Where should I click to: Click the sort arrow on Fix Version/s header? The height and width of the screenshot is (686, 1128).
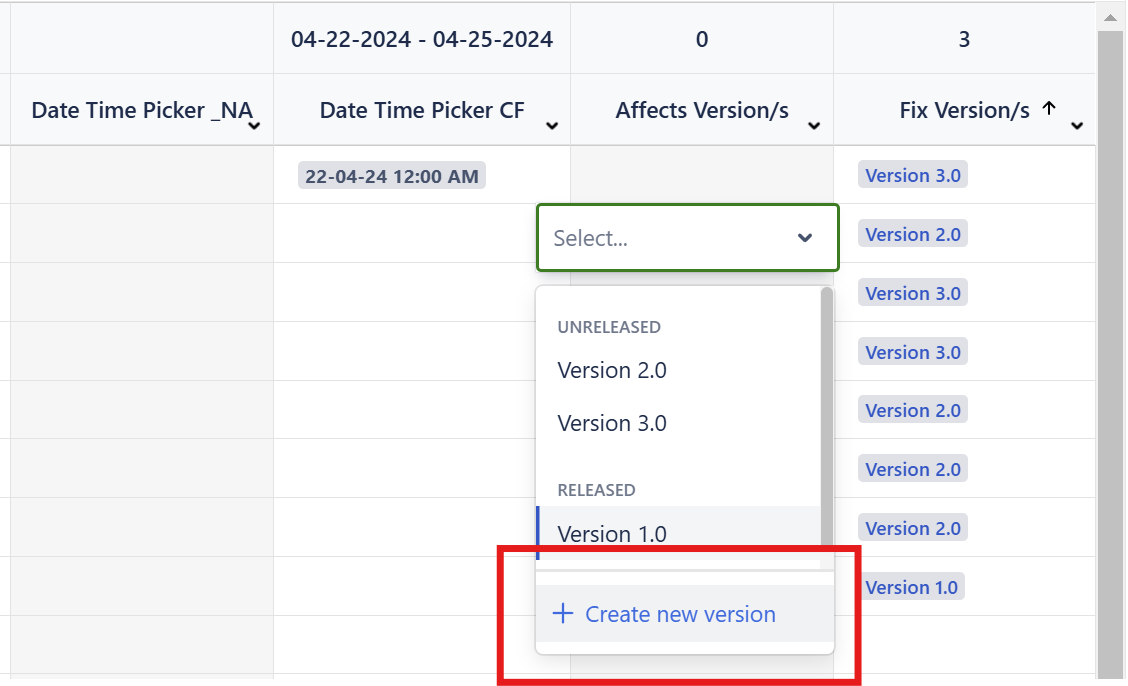click(1049, 109)
